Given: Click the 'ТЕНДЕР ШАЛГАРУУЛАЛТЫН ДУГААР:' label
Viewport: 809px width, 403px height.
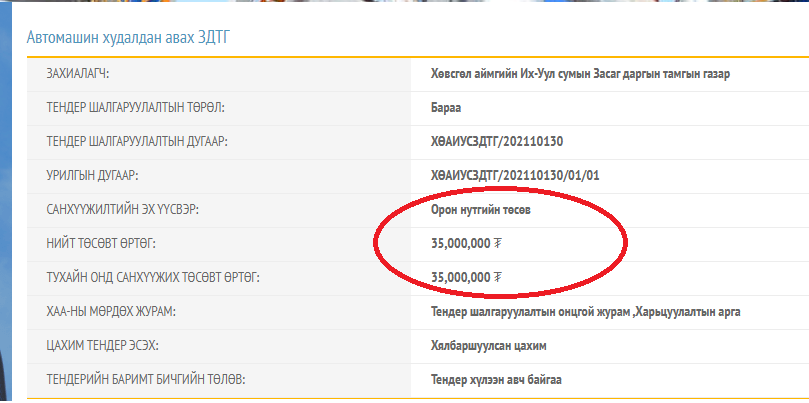Looking at the screenshot, I should click(137, 141).
